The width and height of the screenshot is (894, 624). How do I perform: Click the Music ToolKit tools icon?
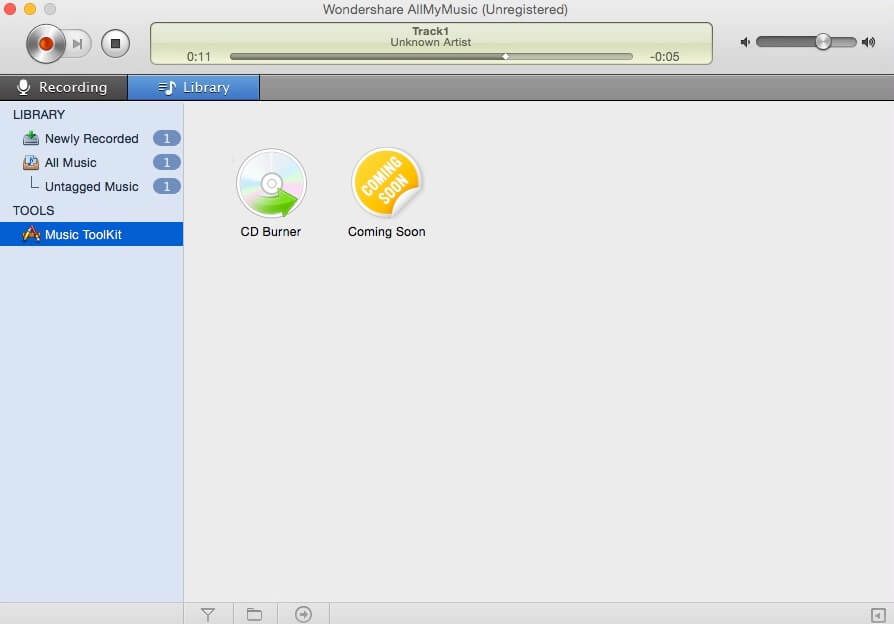point(31,234)
